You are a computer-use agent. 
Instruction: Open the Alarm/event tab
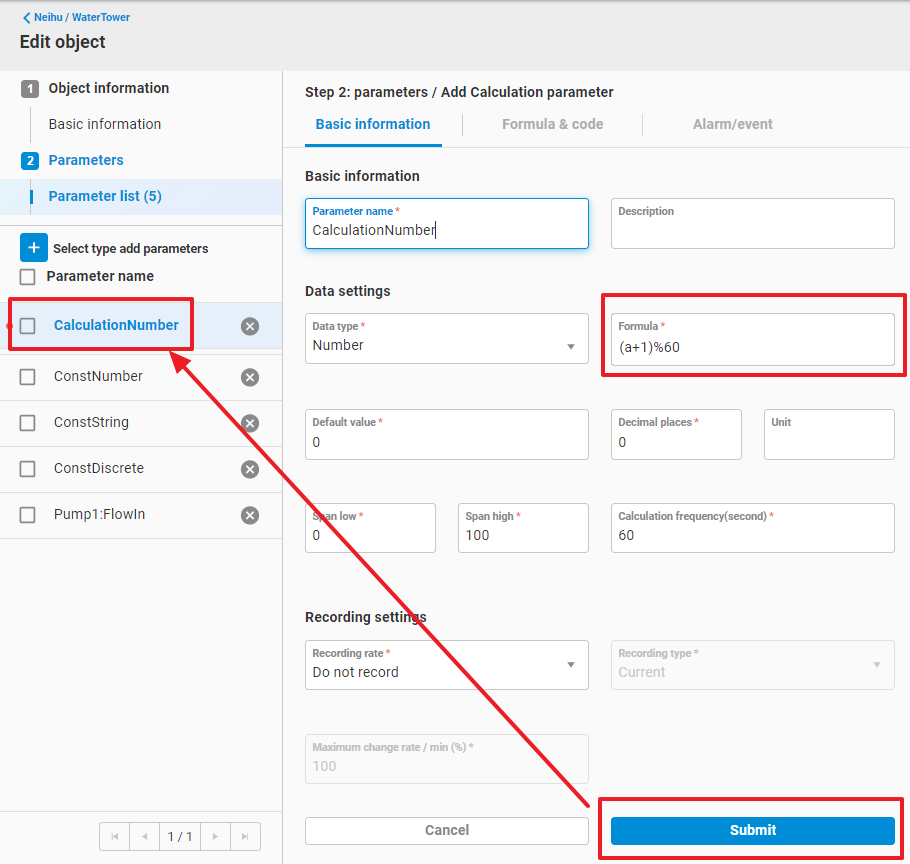[x=732, y=125]
